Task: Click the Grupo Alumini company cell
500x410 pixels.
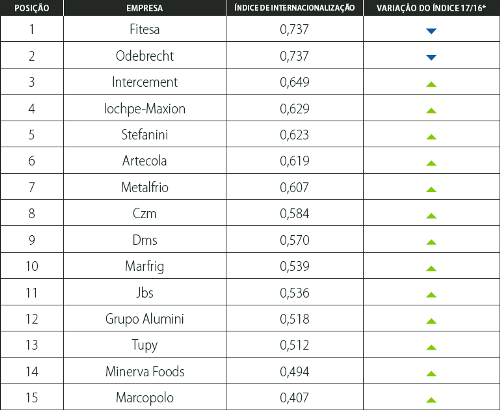Action: pyautogui.click(x=145, y=319)
